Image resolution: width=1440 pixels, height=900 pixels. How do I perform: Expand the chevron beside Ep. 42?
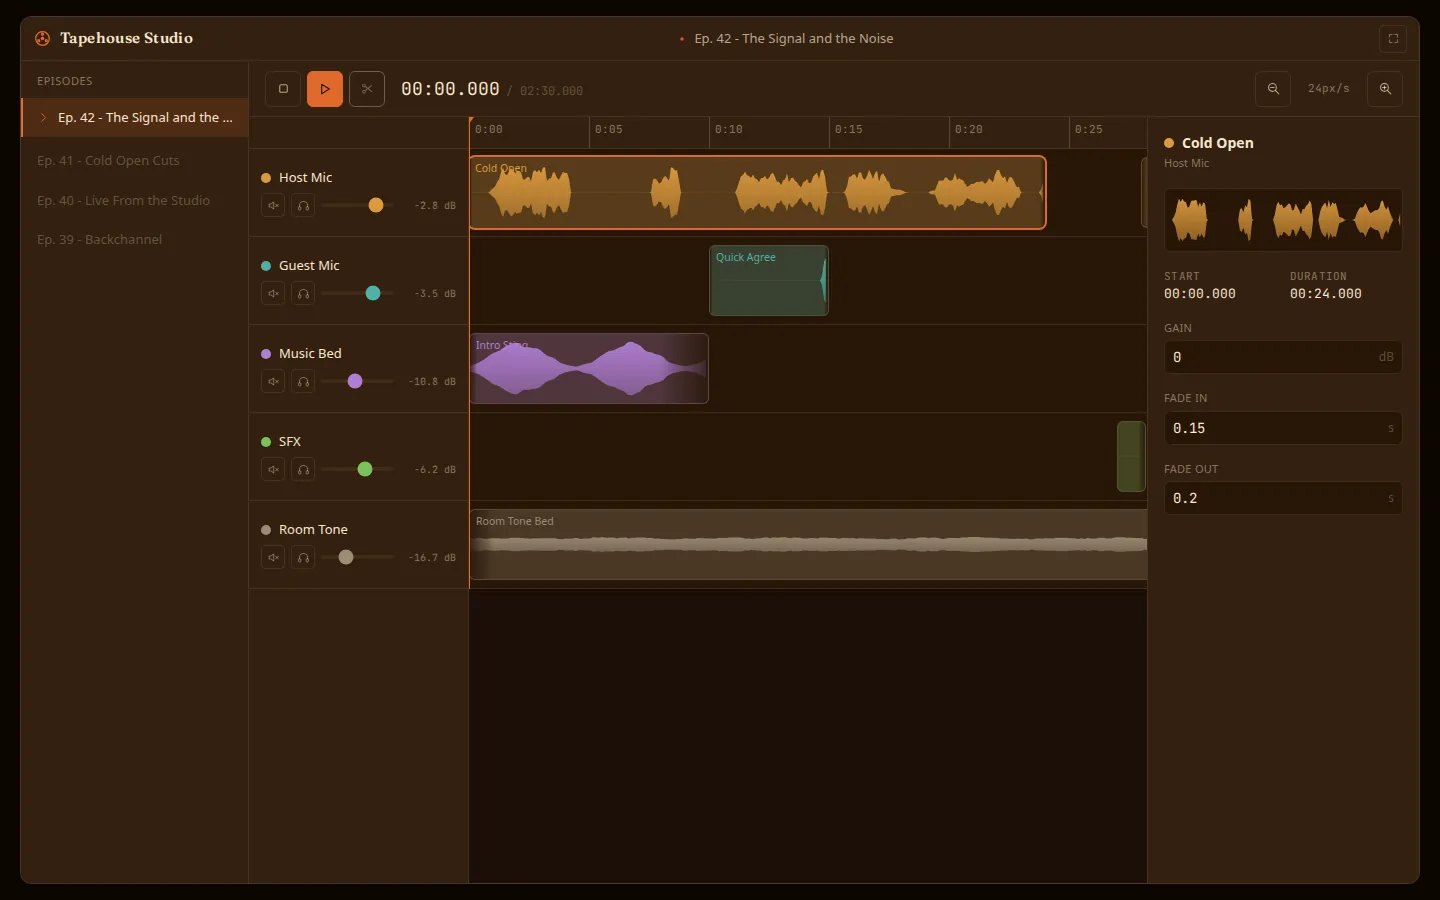(43, 117)
